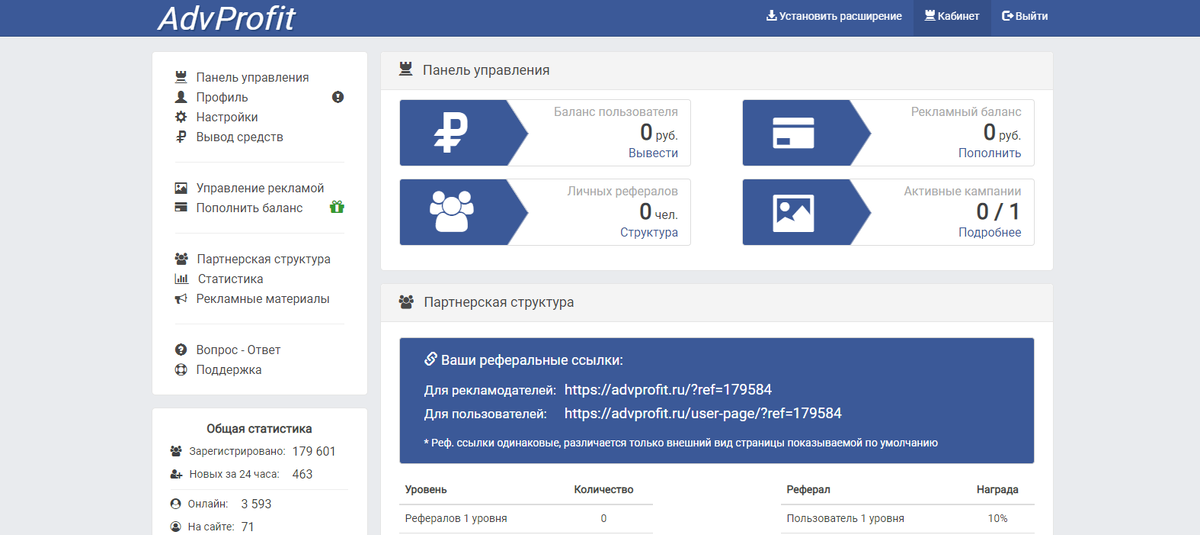Click the 179 601 registered count

coord(314,451)
